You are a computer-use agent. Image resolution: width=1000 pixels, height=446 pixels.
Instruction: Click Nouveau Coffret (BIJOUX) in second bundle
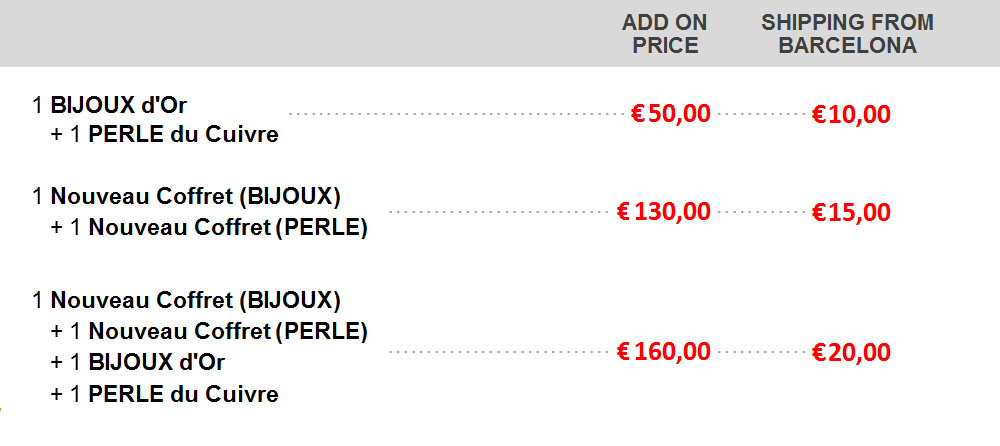point(196,197)
